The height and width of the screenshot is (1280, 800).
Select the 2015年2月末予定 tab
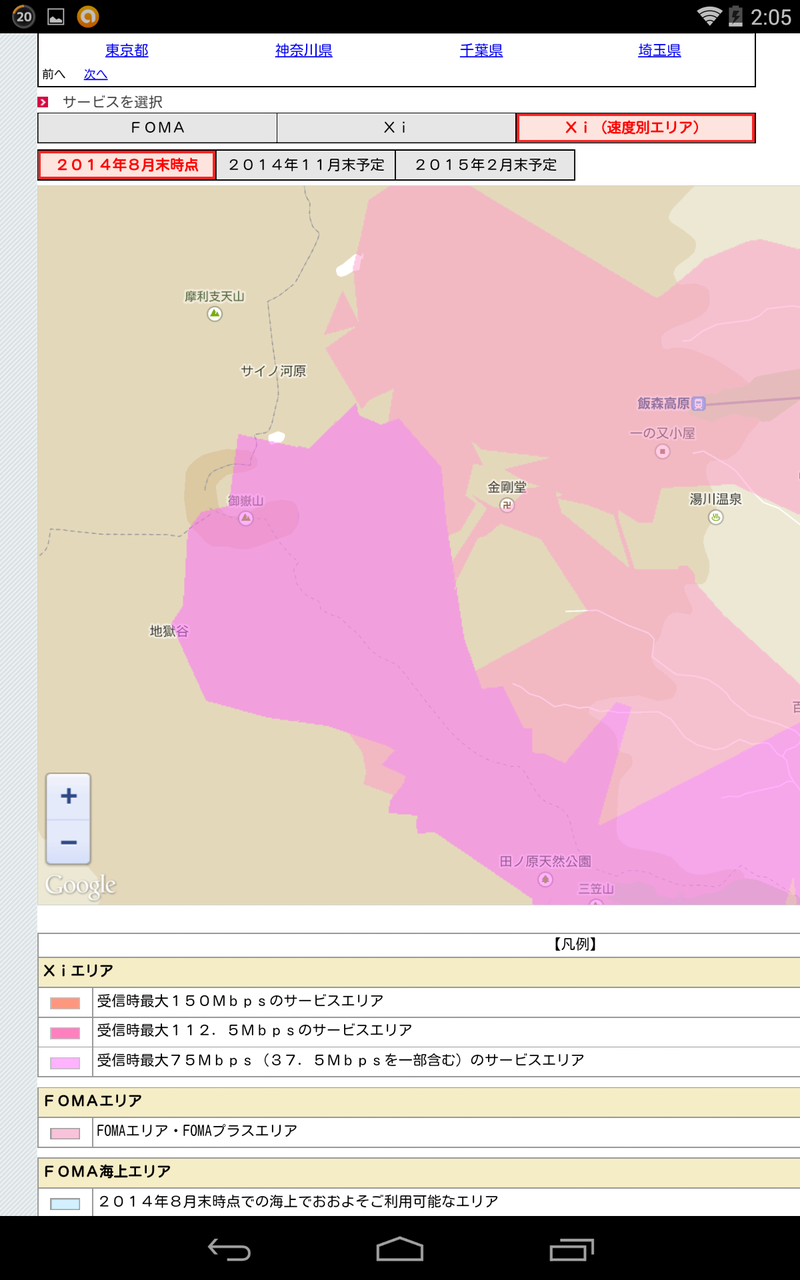point(485,165)
